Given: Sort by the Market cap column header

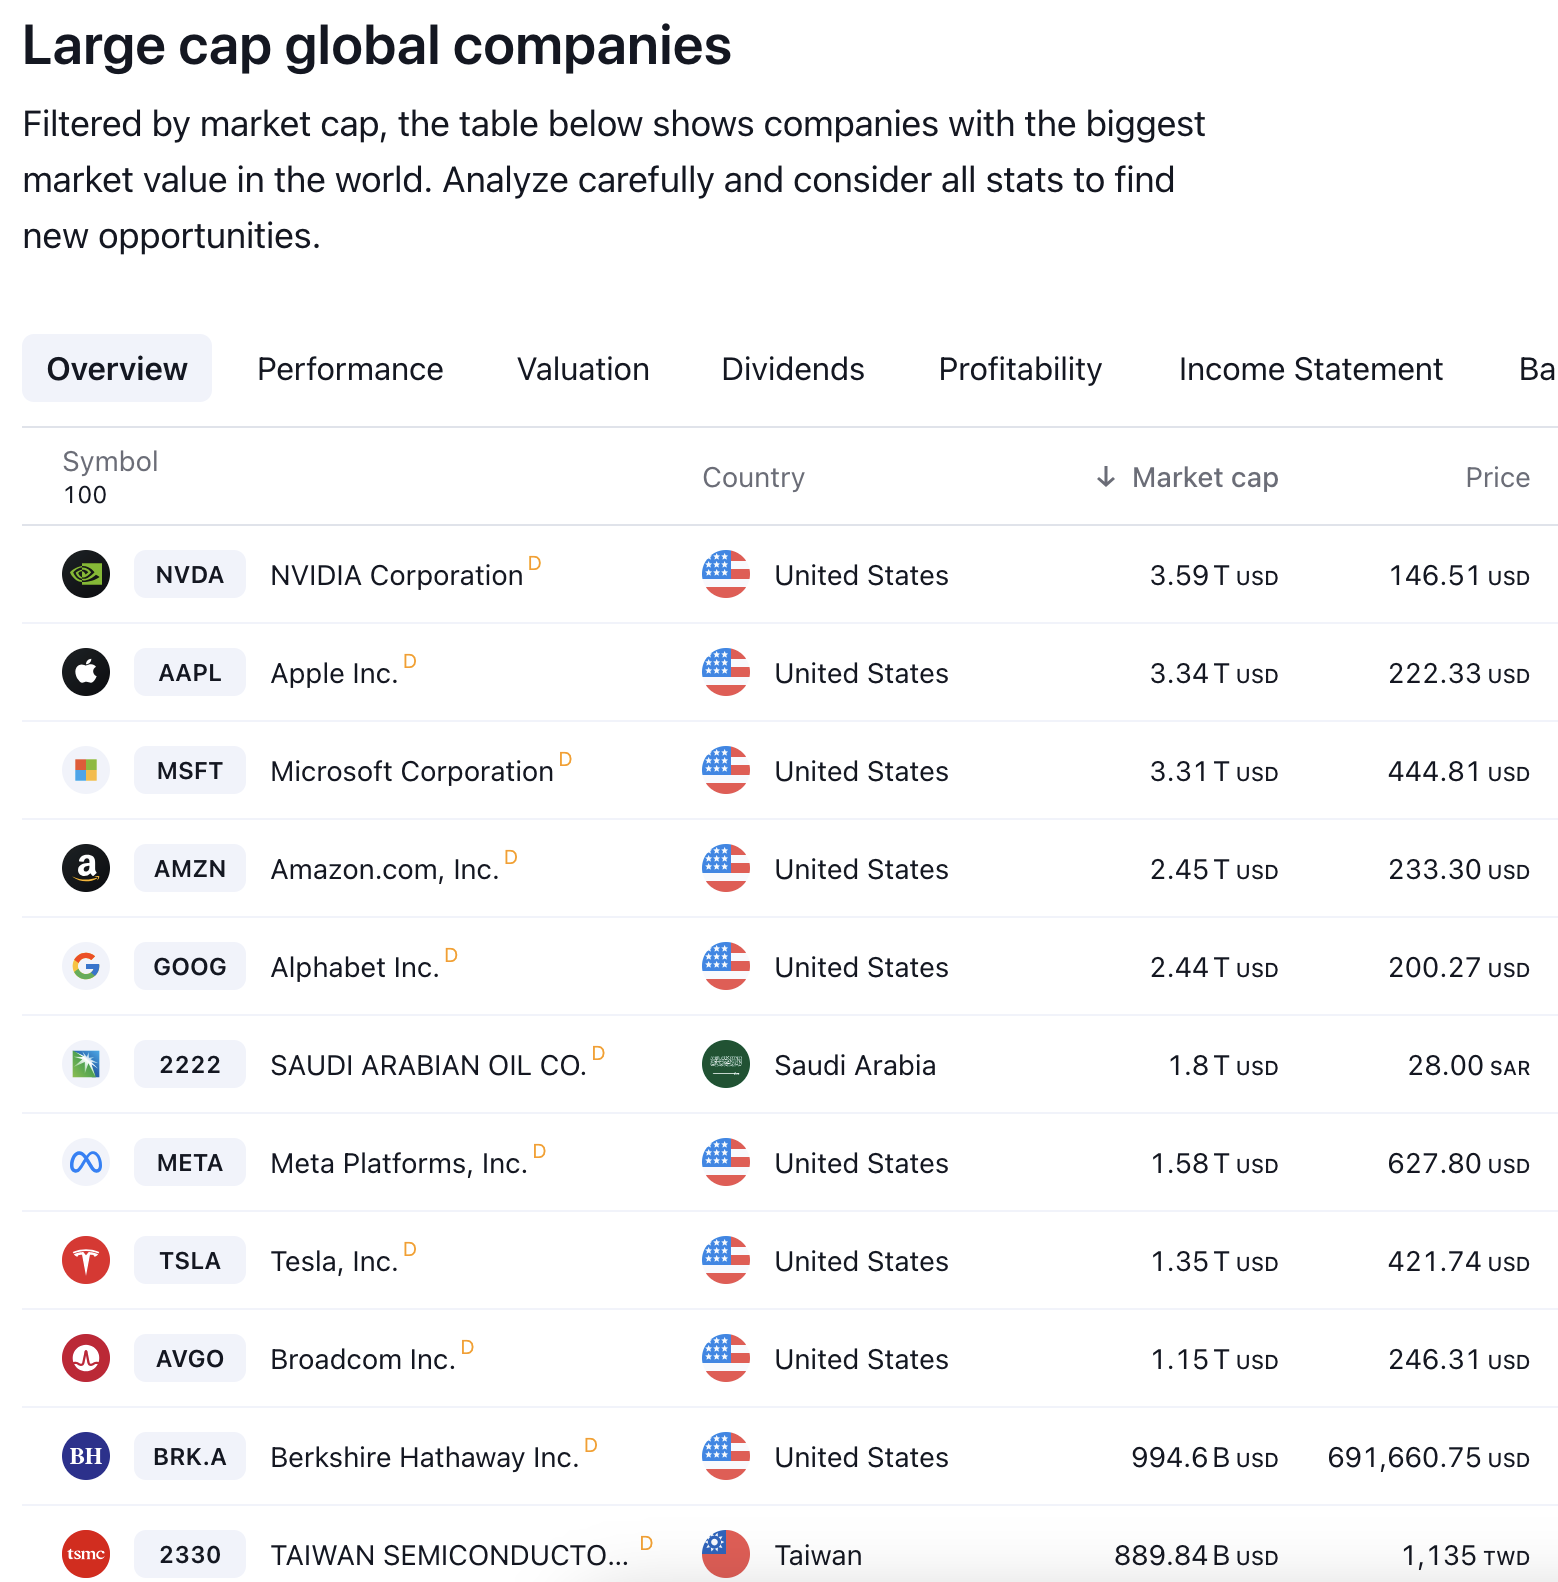Looking at the screenshot, I should point(1204,478).
